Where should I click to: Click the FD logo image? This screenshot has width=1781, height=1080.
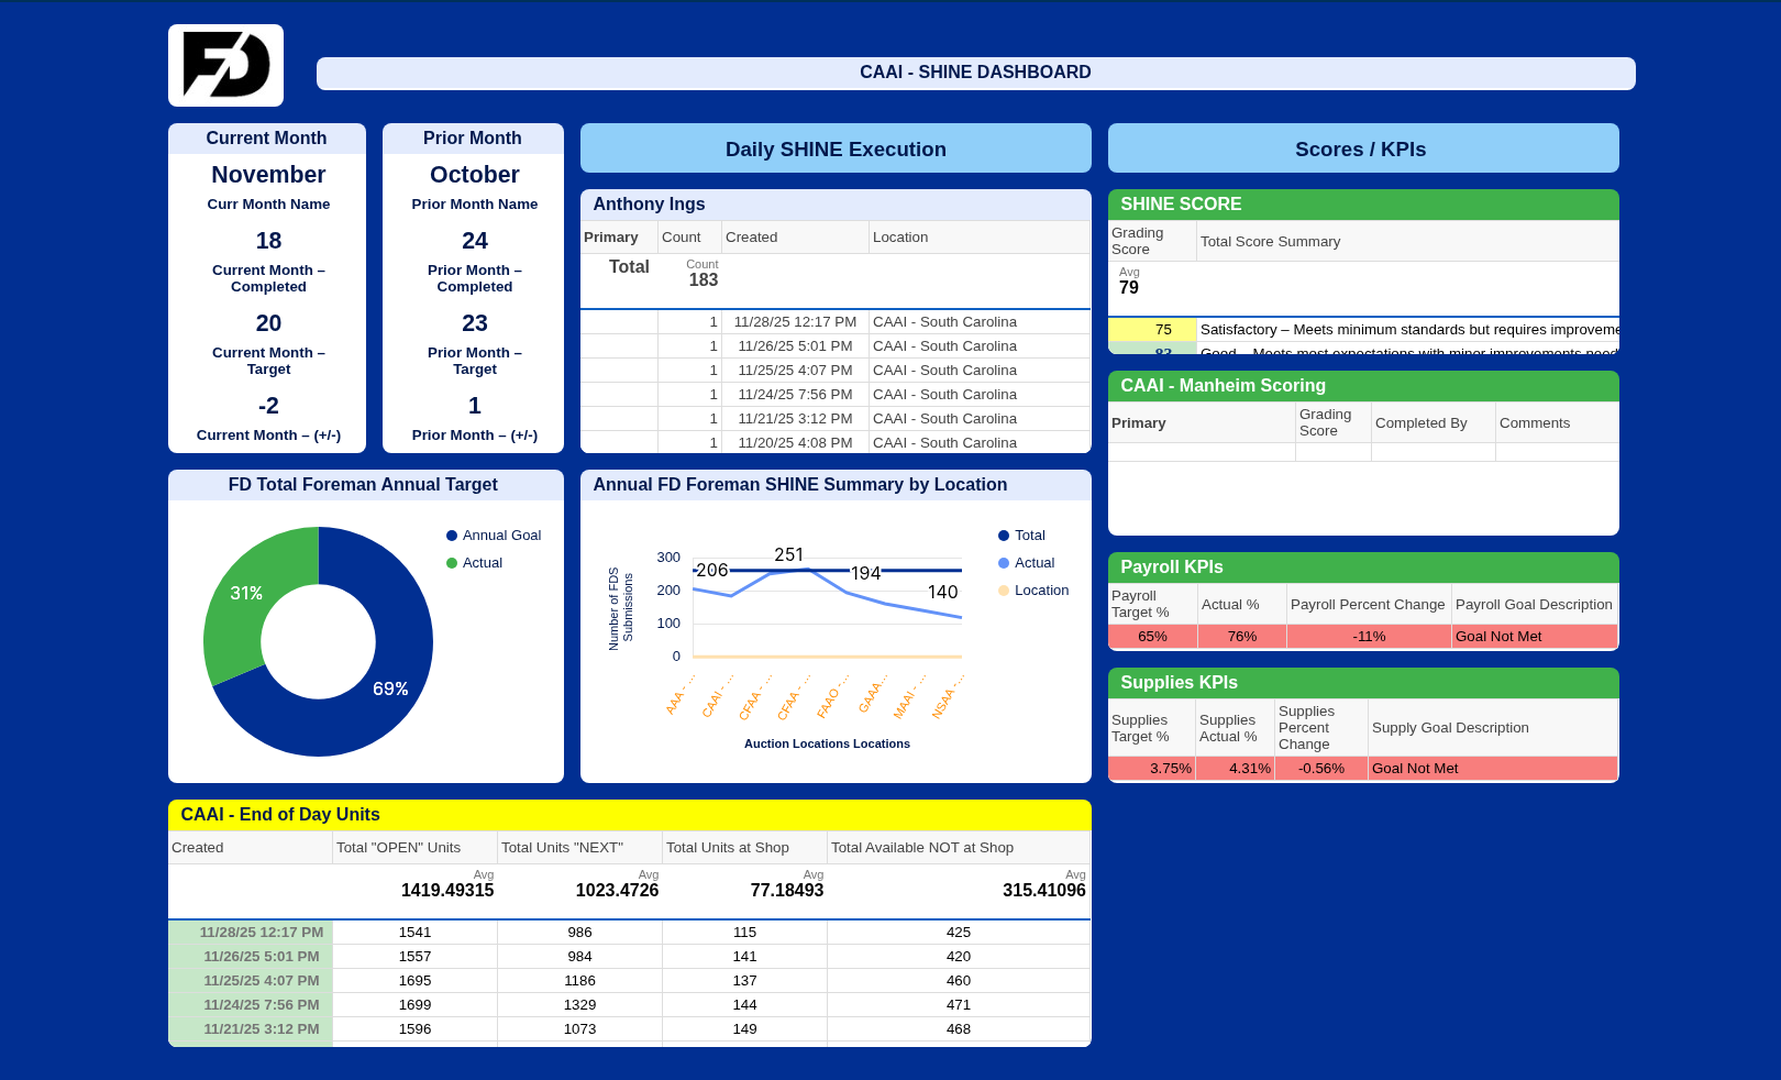click(226, 65)
